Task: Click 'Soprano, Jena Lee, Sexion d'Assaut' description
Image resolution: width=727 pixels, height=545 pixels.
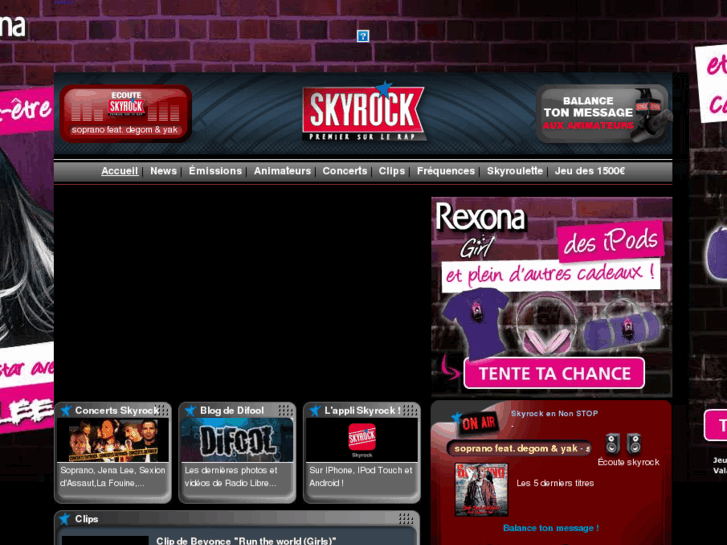Action: pos(113,476)
